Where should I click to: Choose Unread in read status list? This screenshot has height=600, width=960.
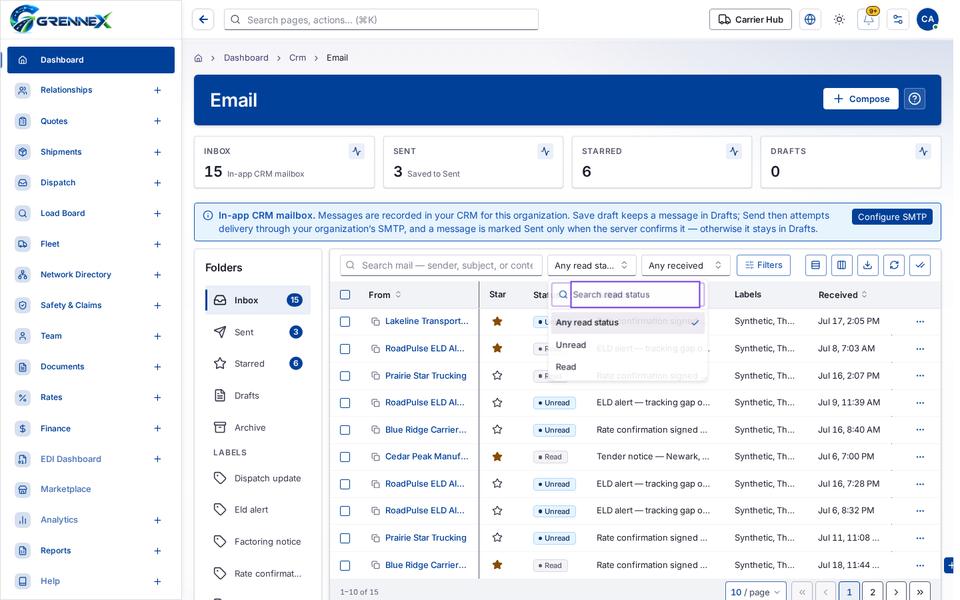628,345
